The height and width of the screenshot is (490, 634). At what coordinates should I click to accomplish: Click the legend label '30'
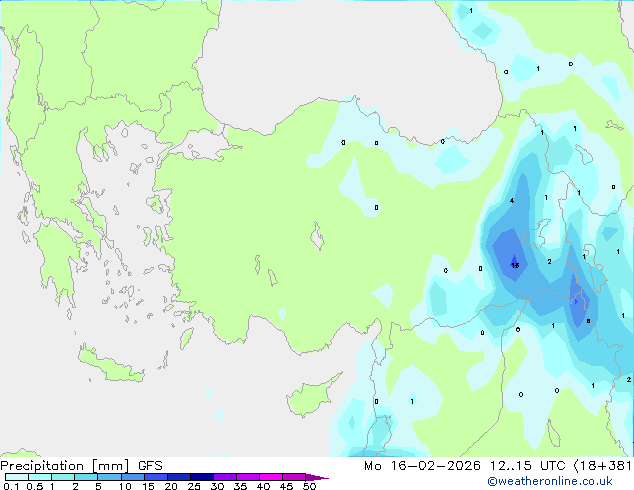click(217, 486)
